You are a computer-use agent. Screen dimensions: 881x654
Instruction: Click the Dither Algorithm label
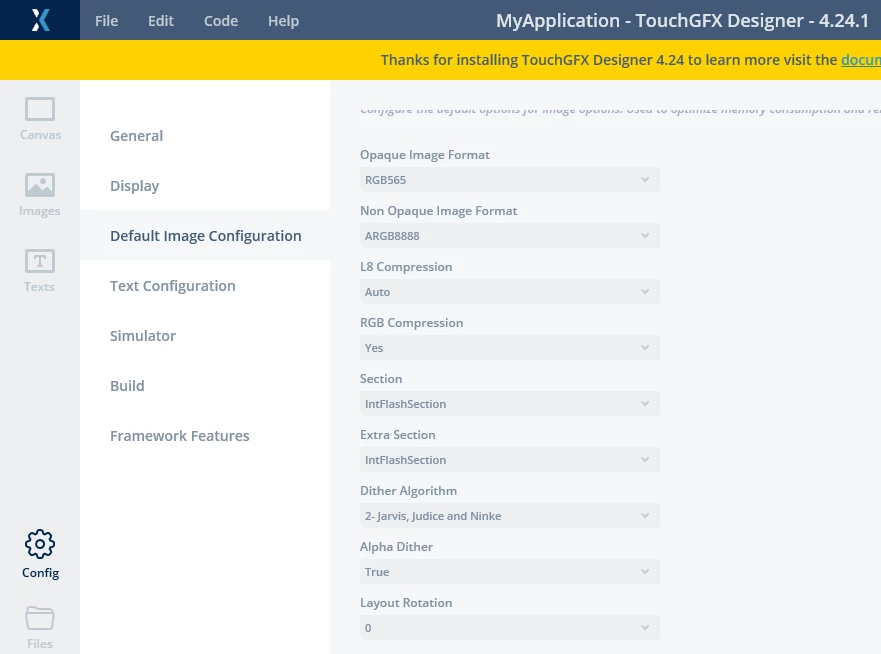click(x=408, y=490)
